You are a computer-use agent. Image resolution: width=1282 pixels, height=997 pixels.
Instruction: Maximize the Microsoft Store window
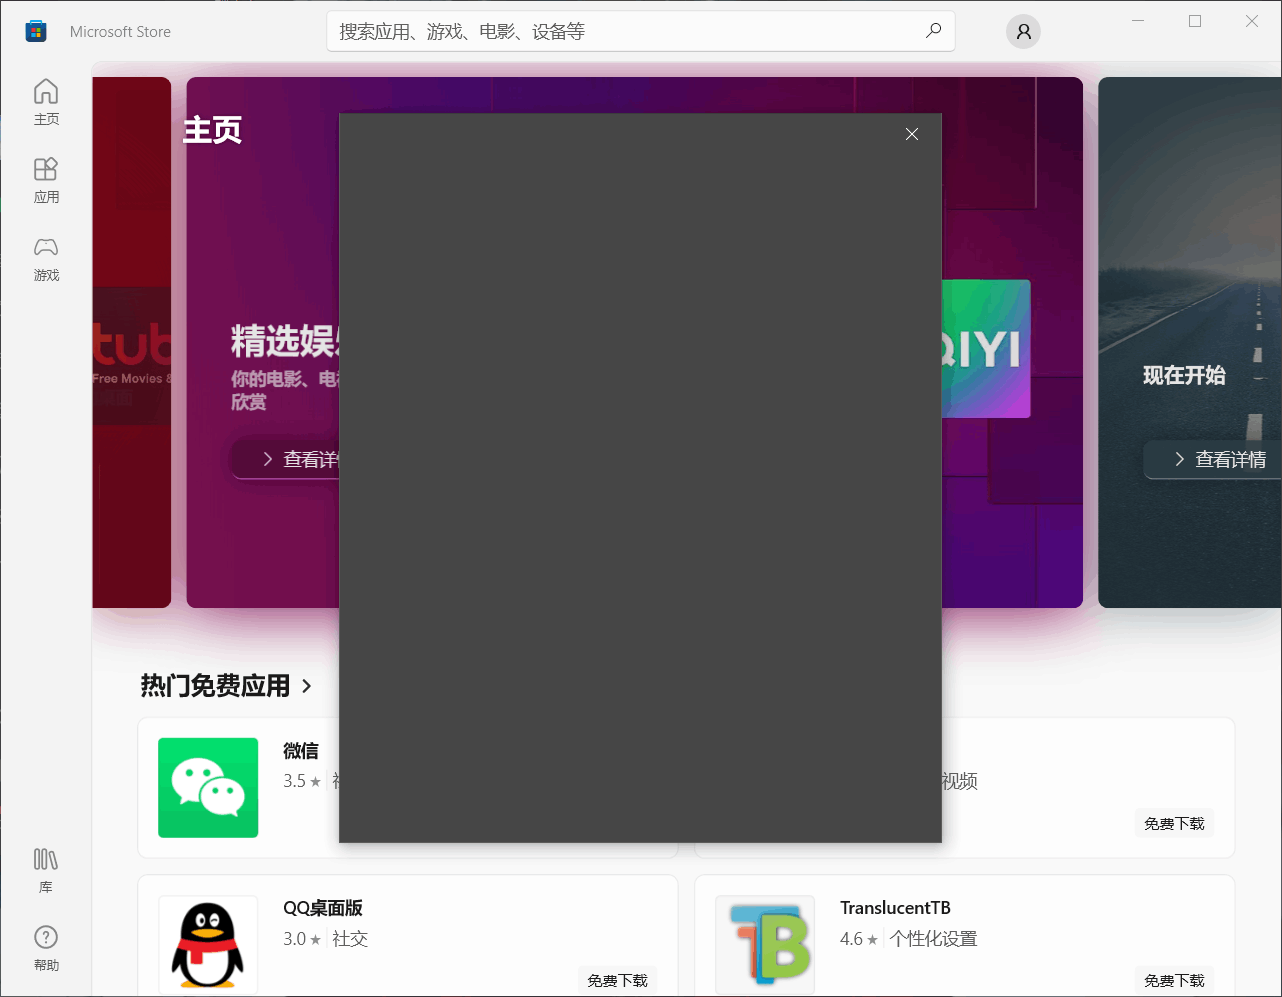tap(1195, 21)
